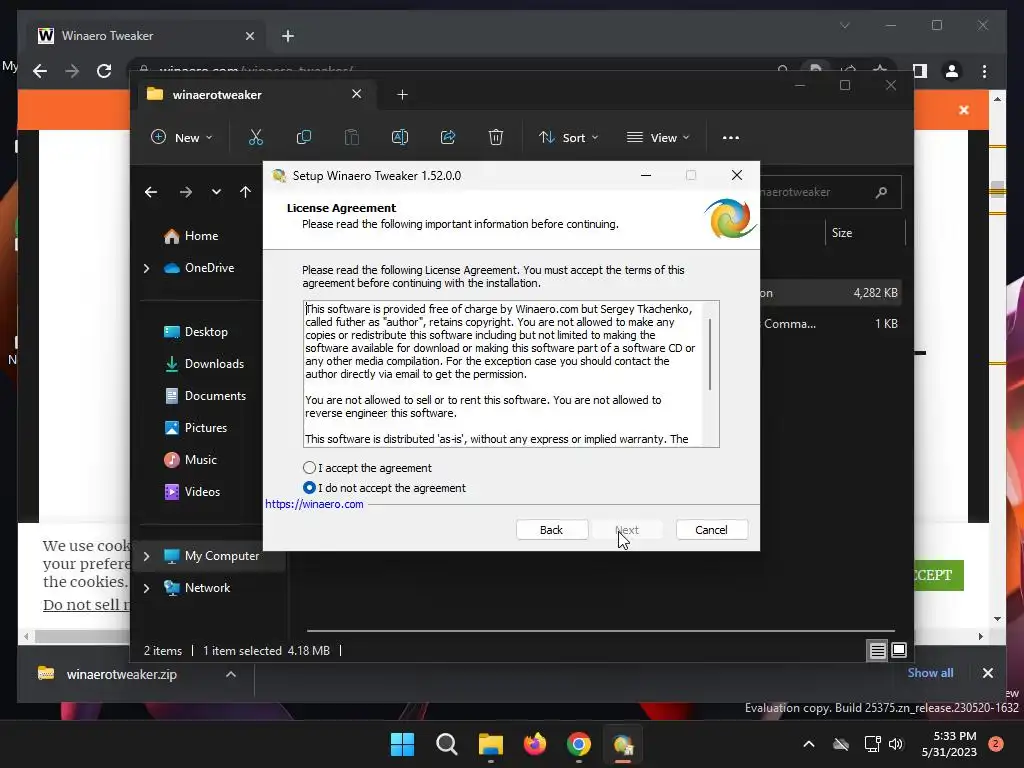This screenshot has height=768, width=1024.
Task: Expand Network in navigation pane
Action: 146,588
